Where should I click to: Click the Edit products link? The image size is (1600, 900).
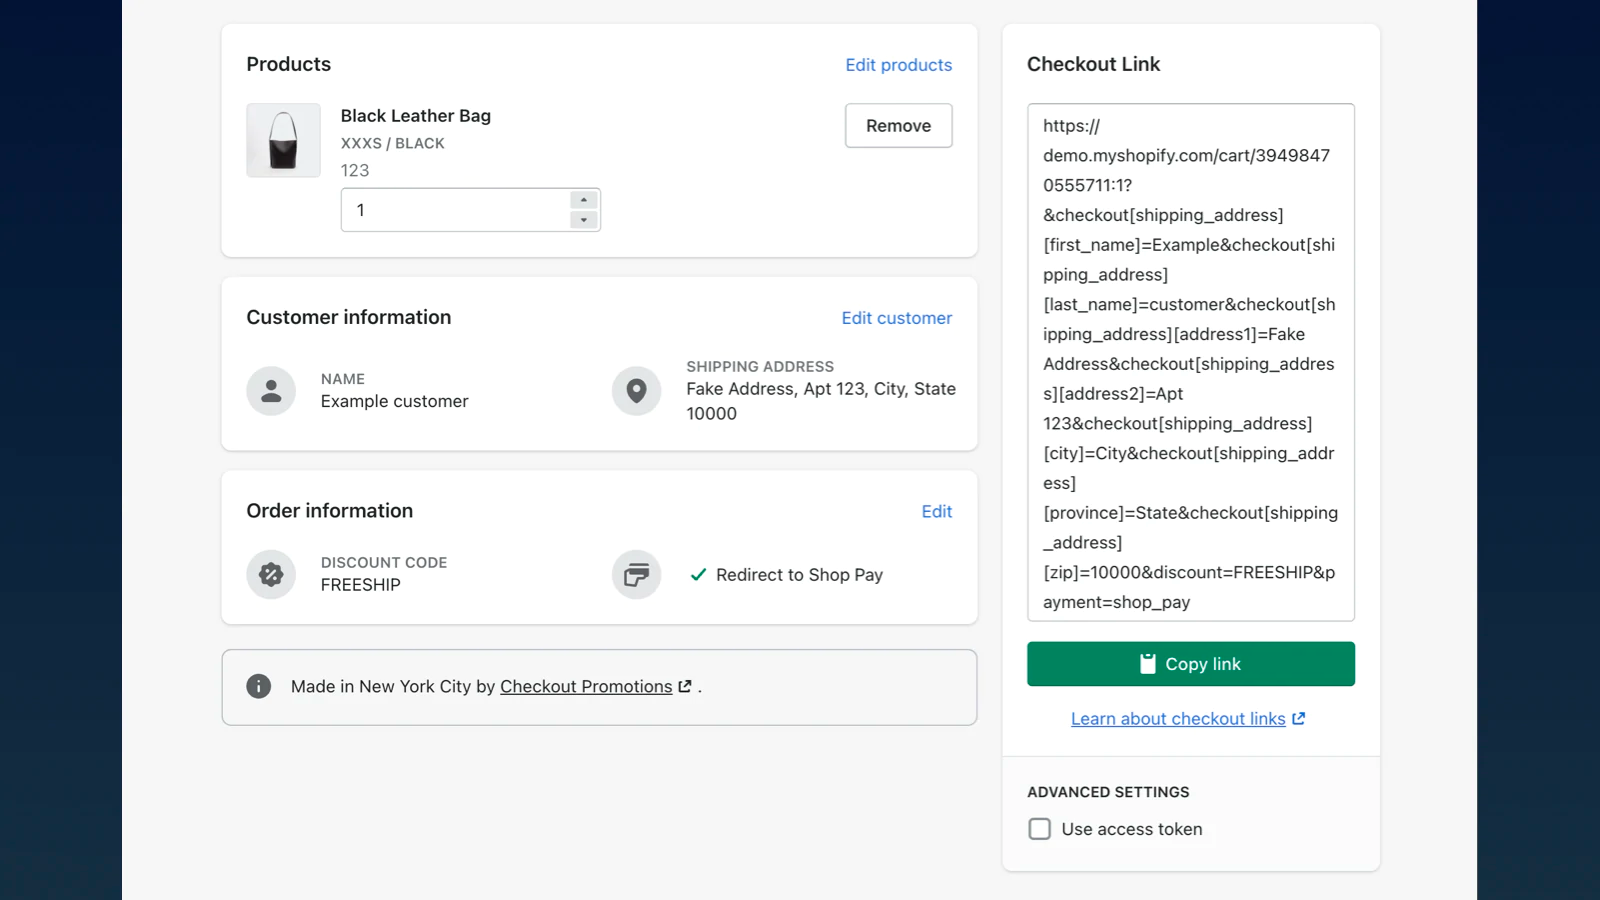898,65
